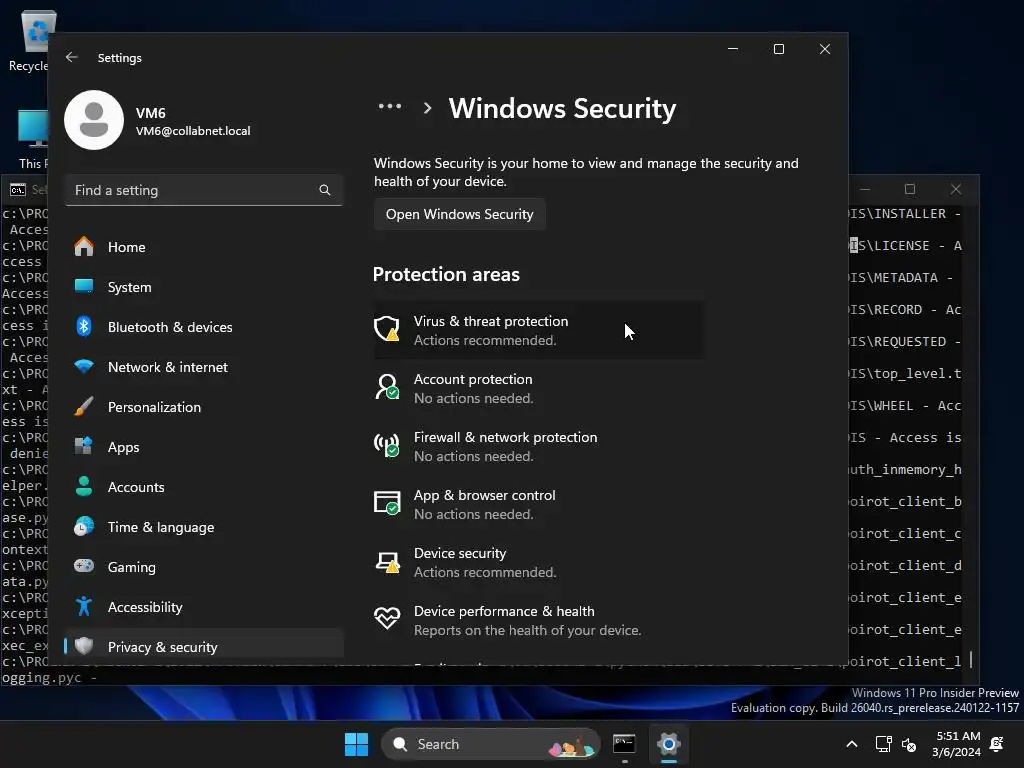Open the Windows Start button
1024x768 pixels.
pos(357,744)
